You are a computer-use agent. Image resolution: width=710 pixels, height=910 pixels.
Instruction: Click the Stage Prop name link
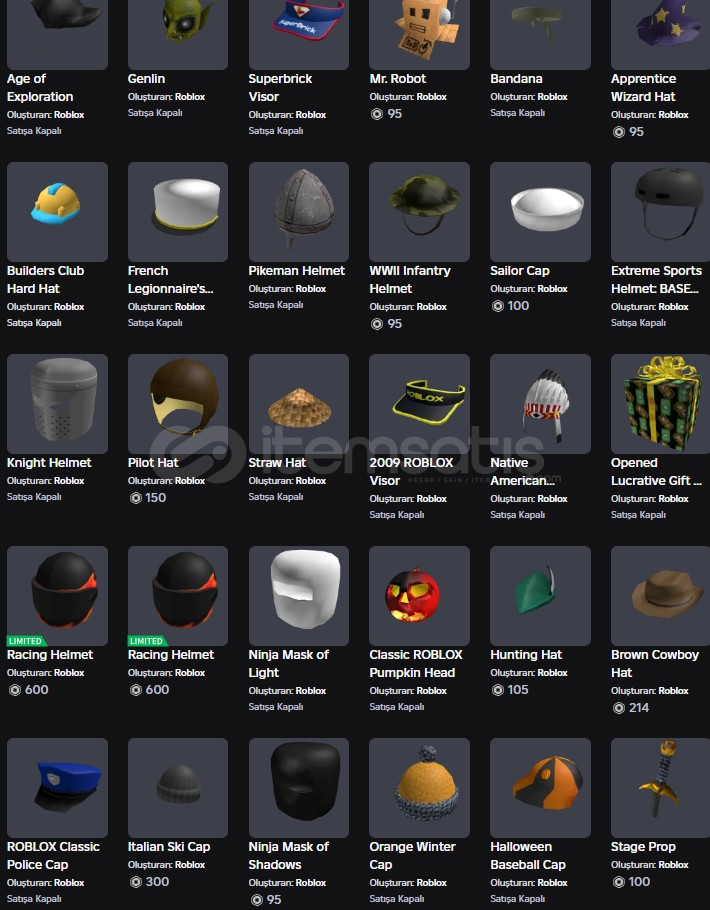(x=643, y=847)
